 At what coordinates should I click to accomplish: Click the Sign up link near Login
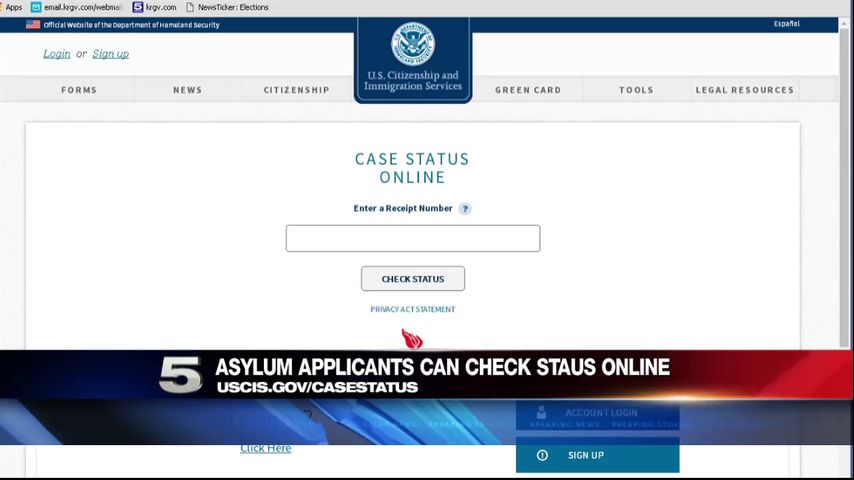click(x=111, y=54)
